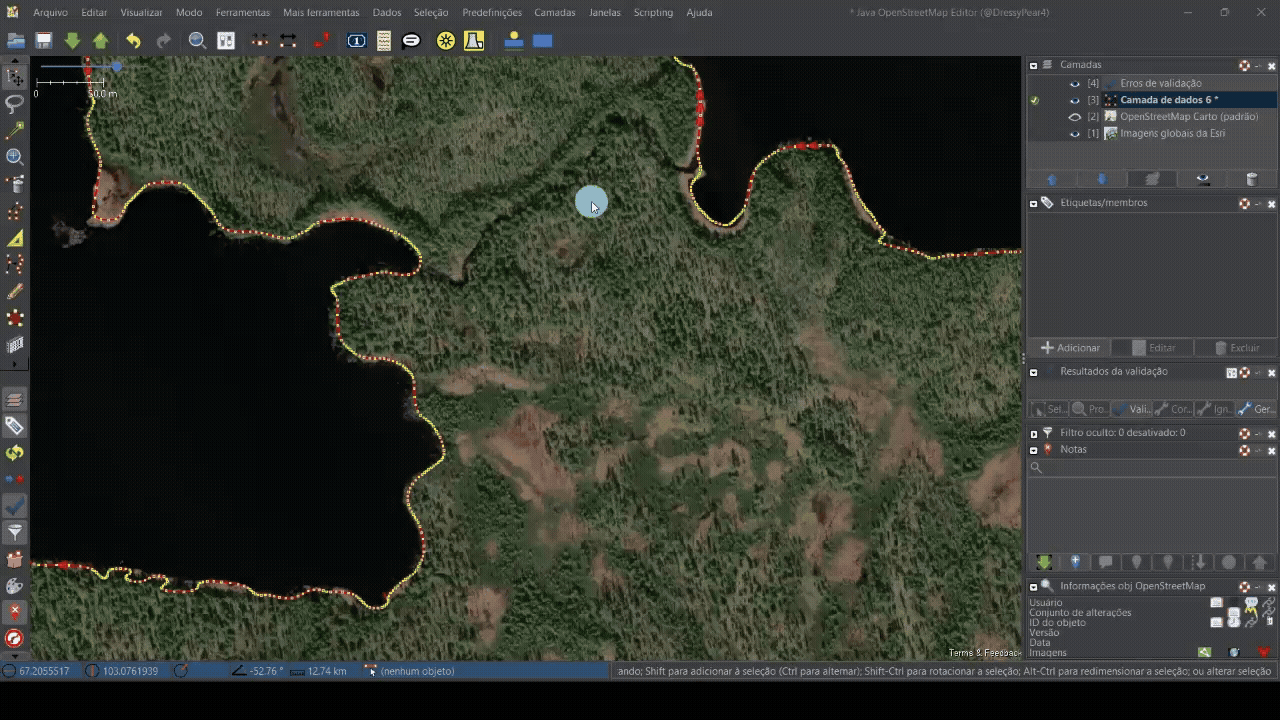
Task: Click the upload data green up arrow
Action: point(100,41)
